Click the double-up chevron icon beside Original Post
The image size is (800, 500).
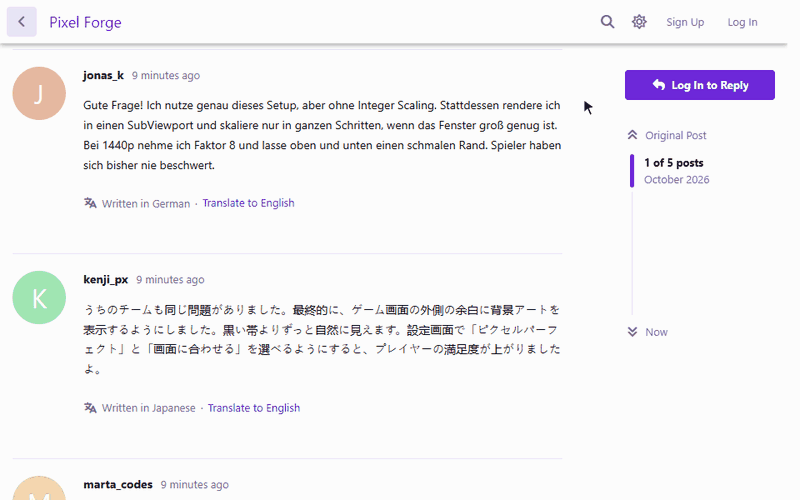632,135
